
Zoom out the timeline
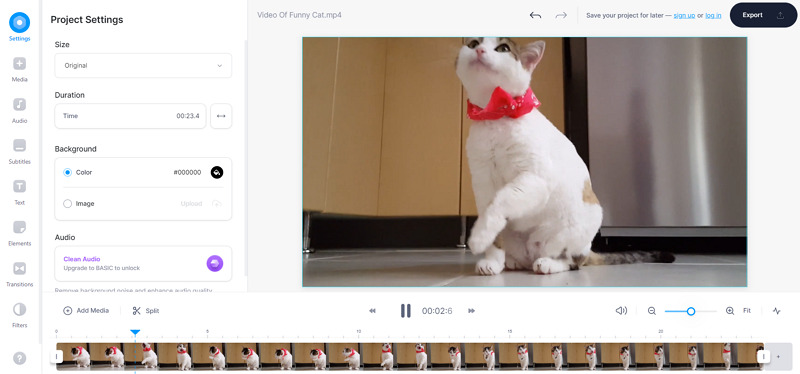[x=652, y=311]
